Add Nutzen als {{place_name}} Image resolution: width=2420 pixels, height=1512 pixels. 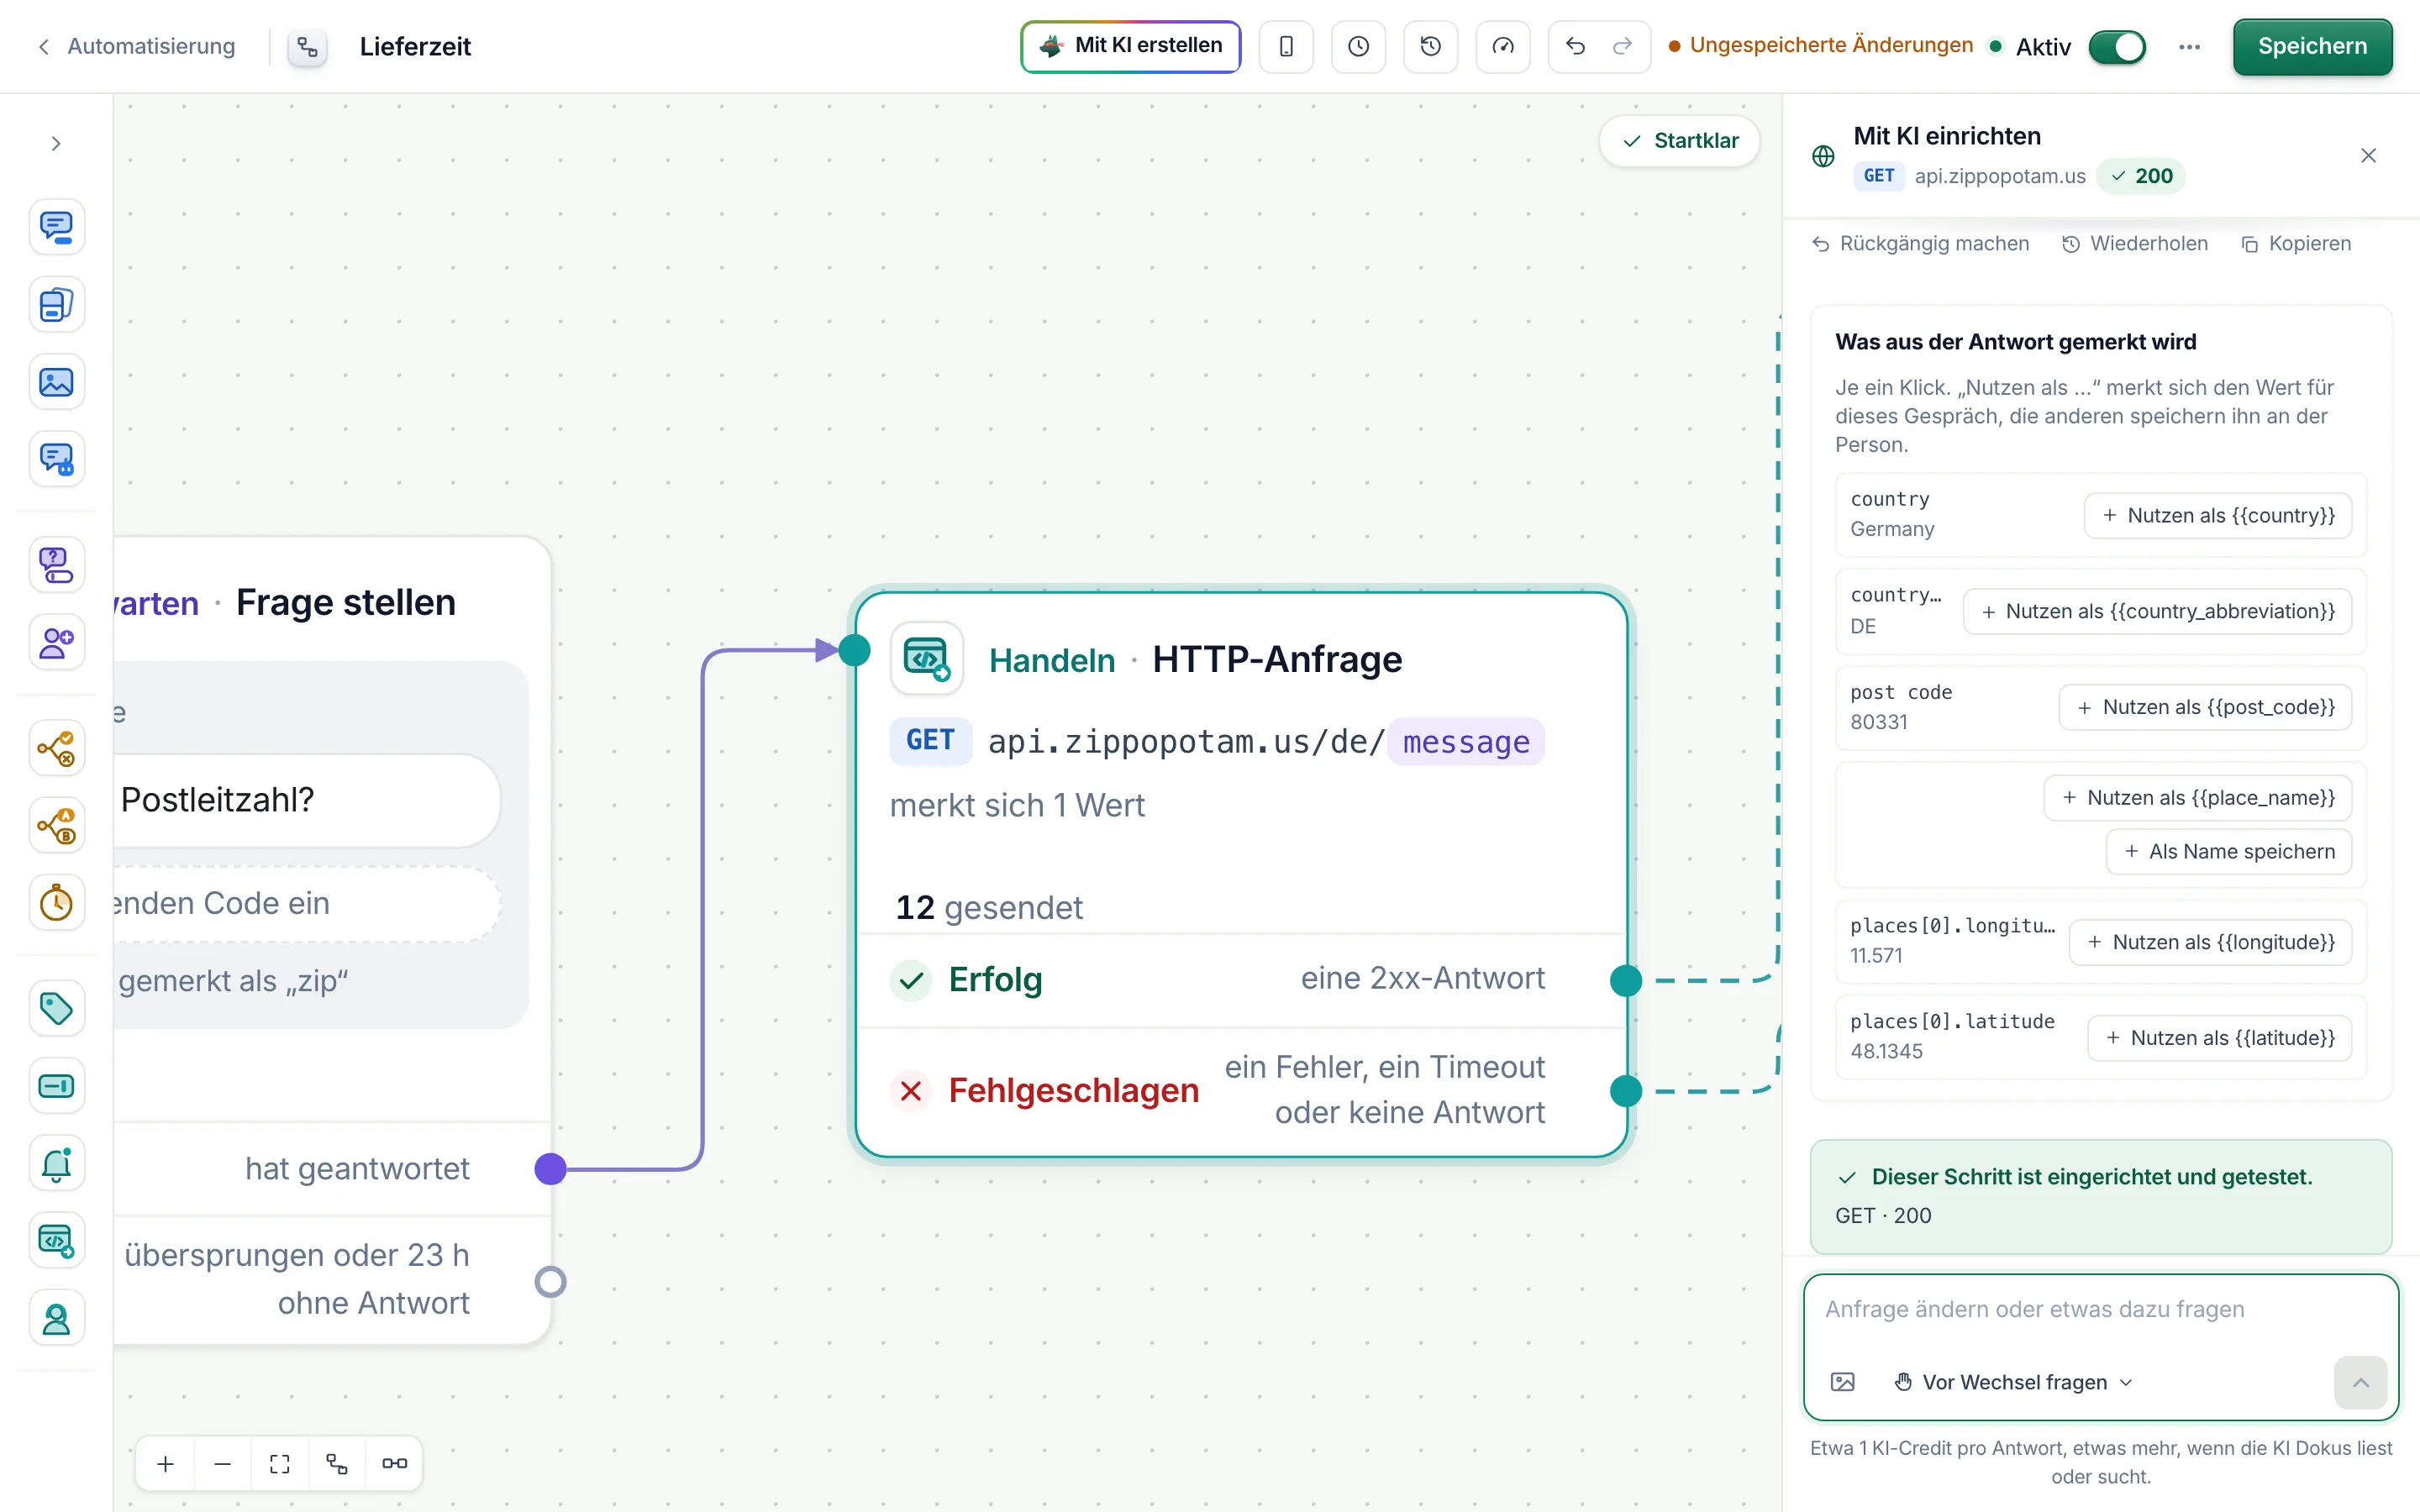[2197, 798]
